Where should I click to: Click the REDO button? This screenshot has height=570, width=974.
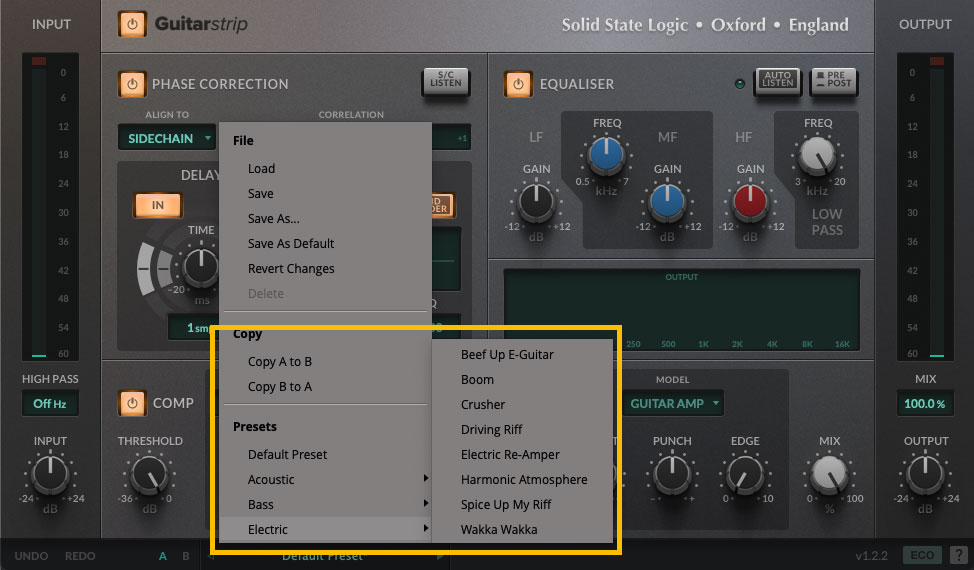click(x=80, y=556)
